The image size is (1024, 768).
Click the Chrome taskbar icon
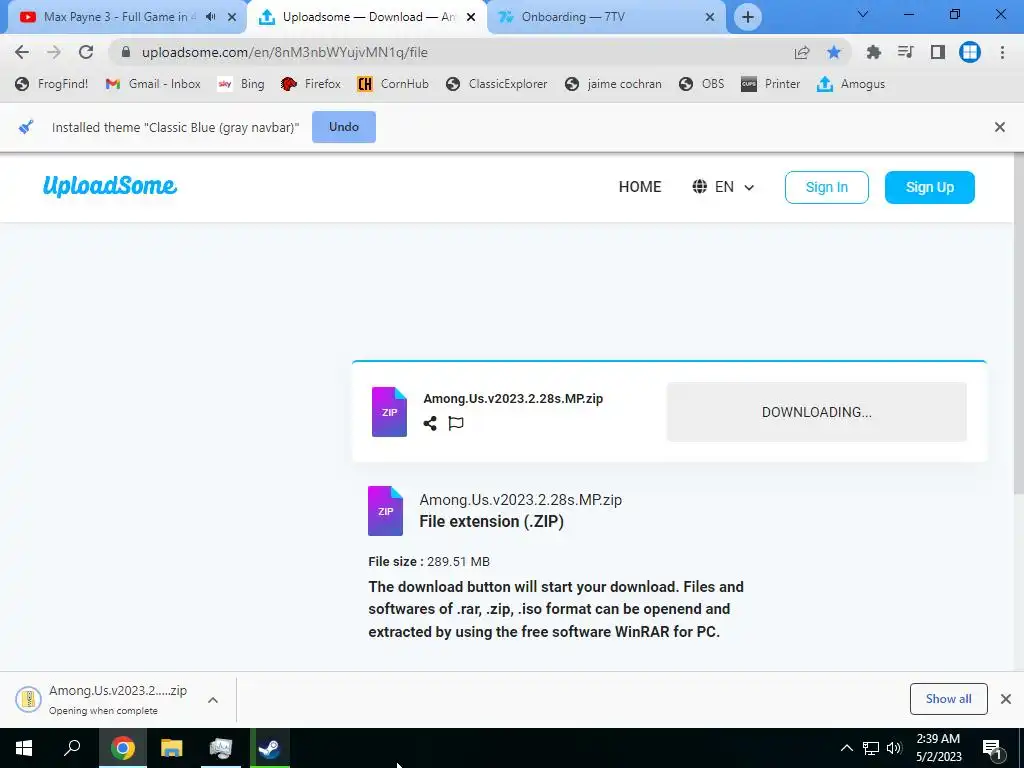pos(122,748)
